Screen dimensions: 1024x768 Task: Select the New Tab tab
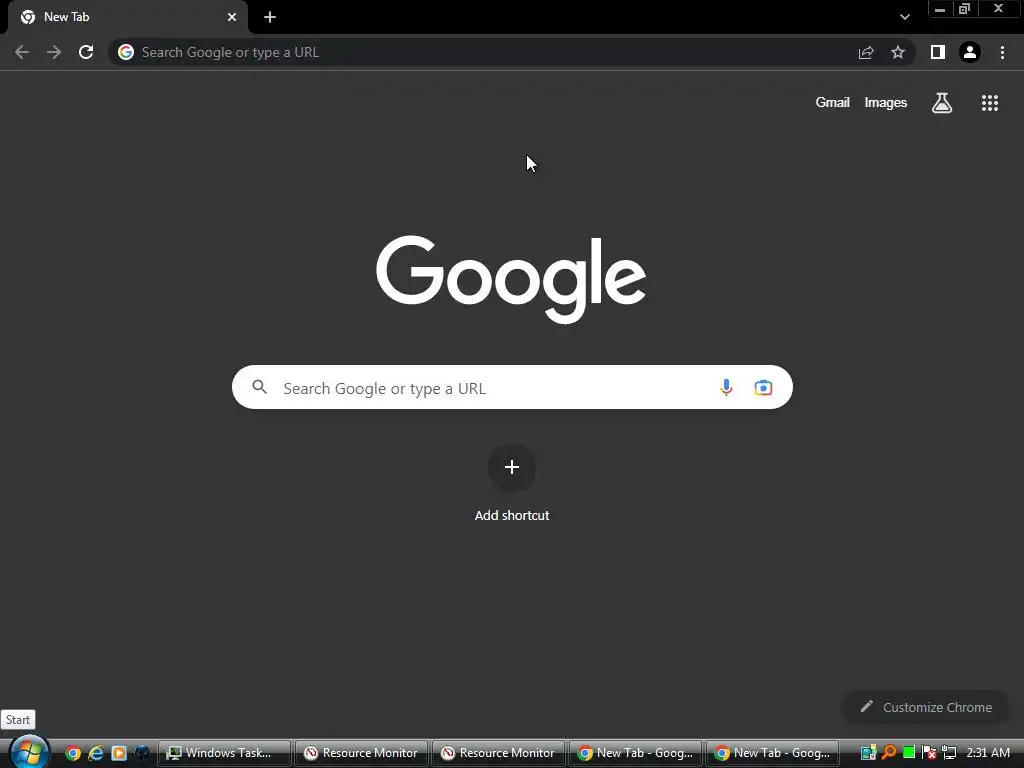point(128,18)
